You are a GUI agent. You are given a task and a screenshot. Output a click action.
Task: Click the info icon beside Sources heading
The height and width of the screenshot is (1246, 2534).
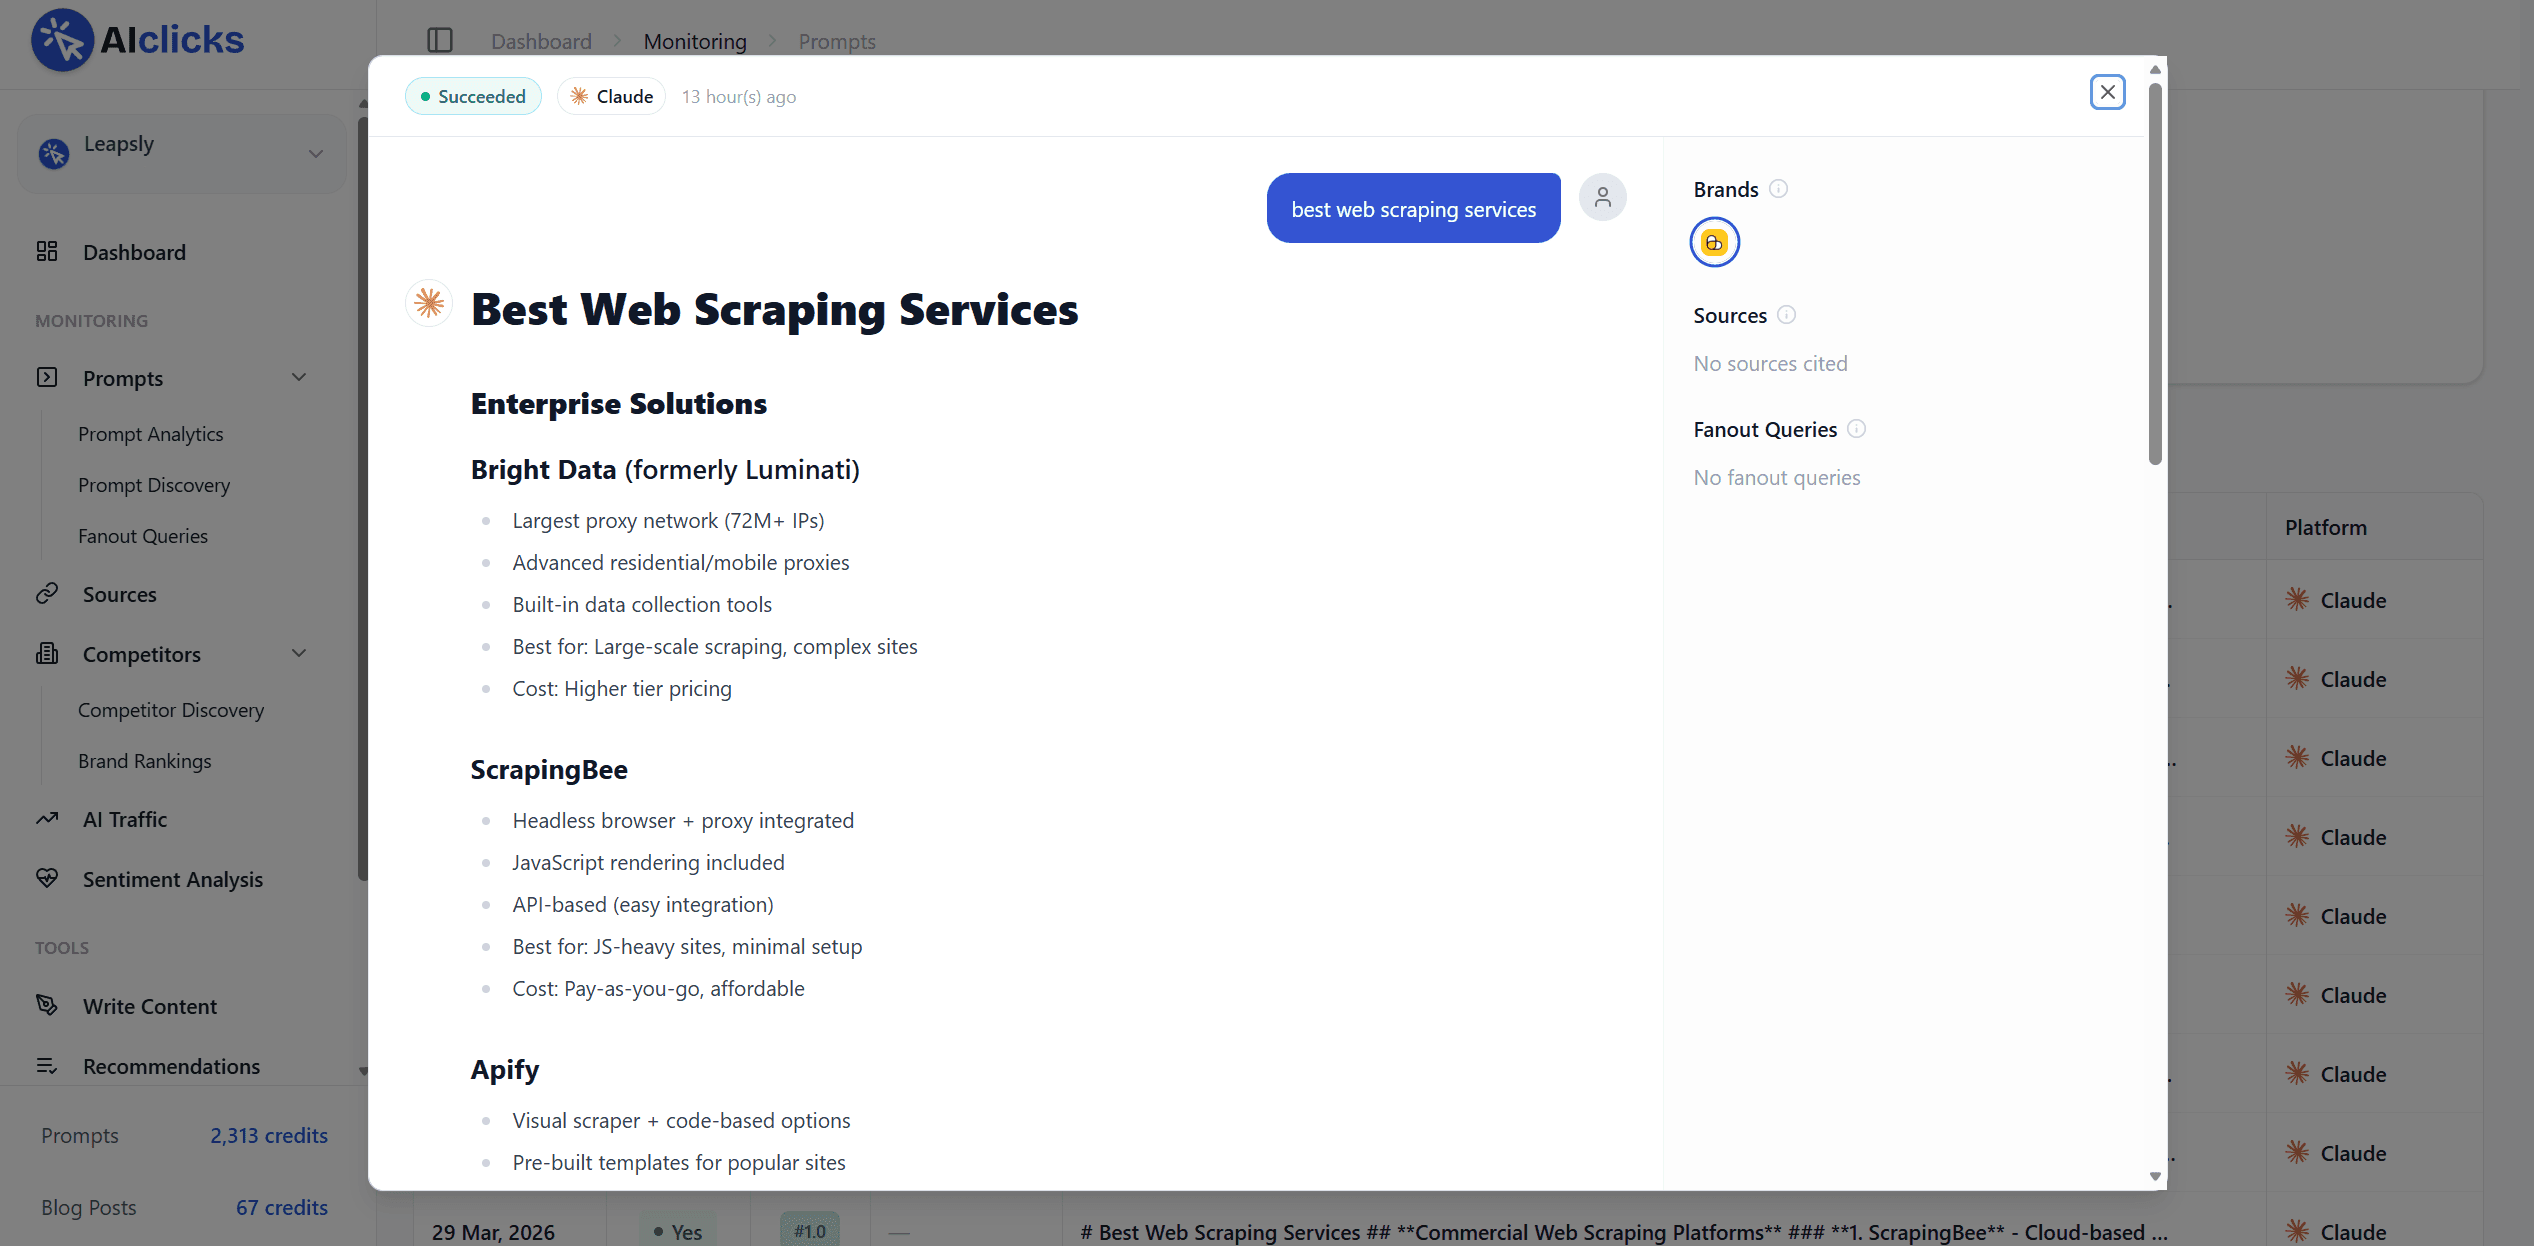(x=1786, y=315)
